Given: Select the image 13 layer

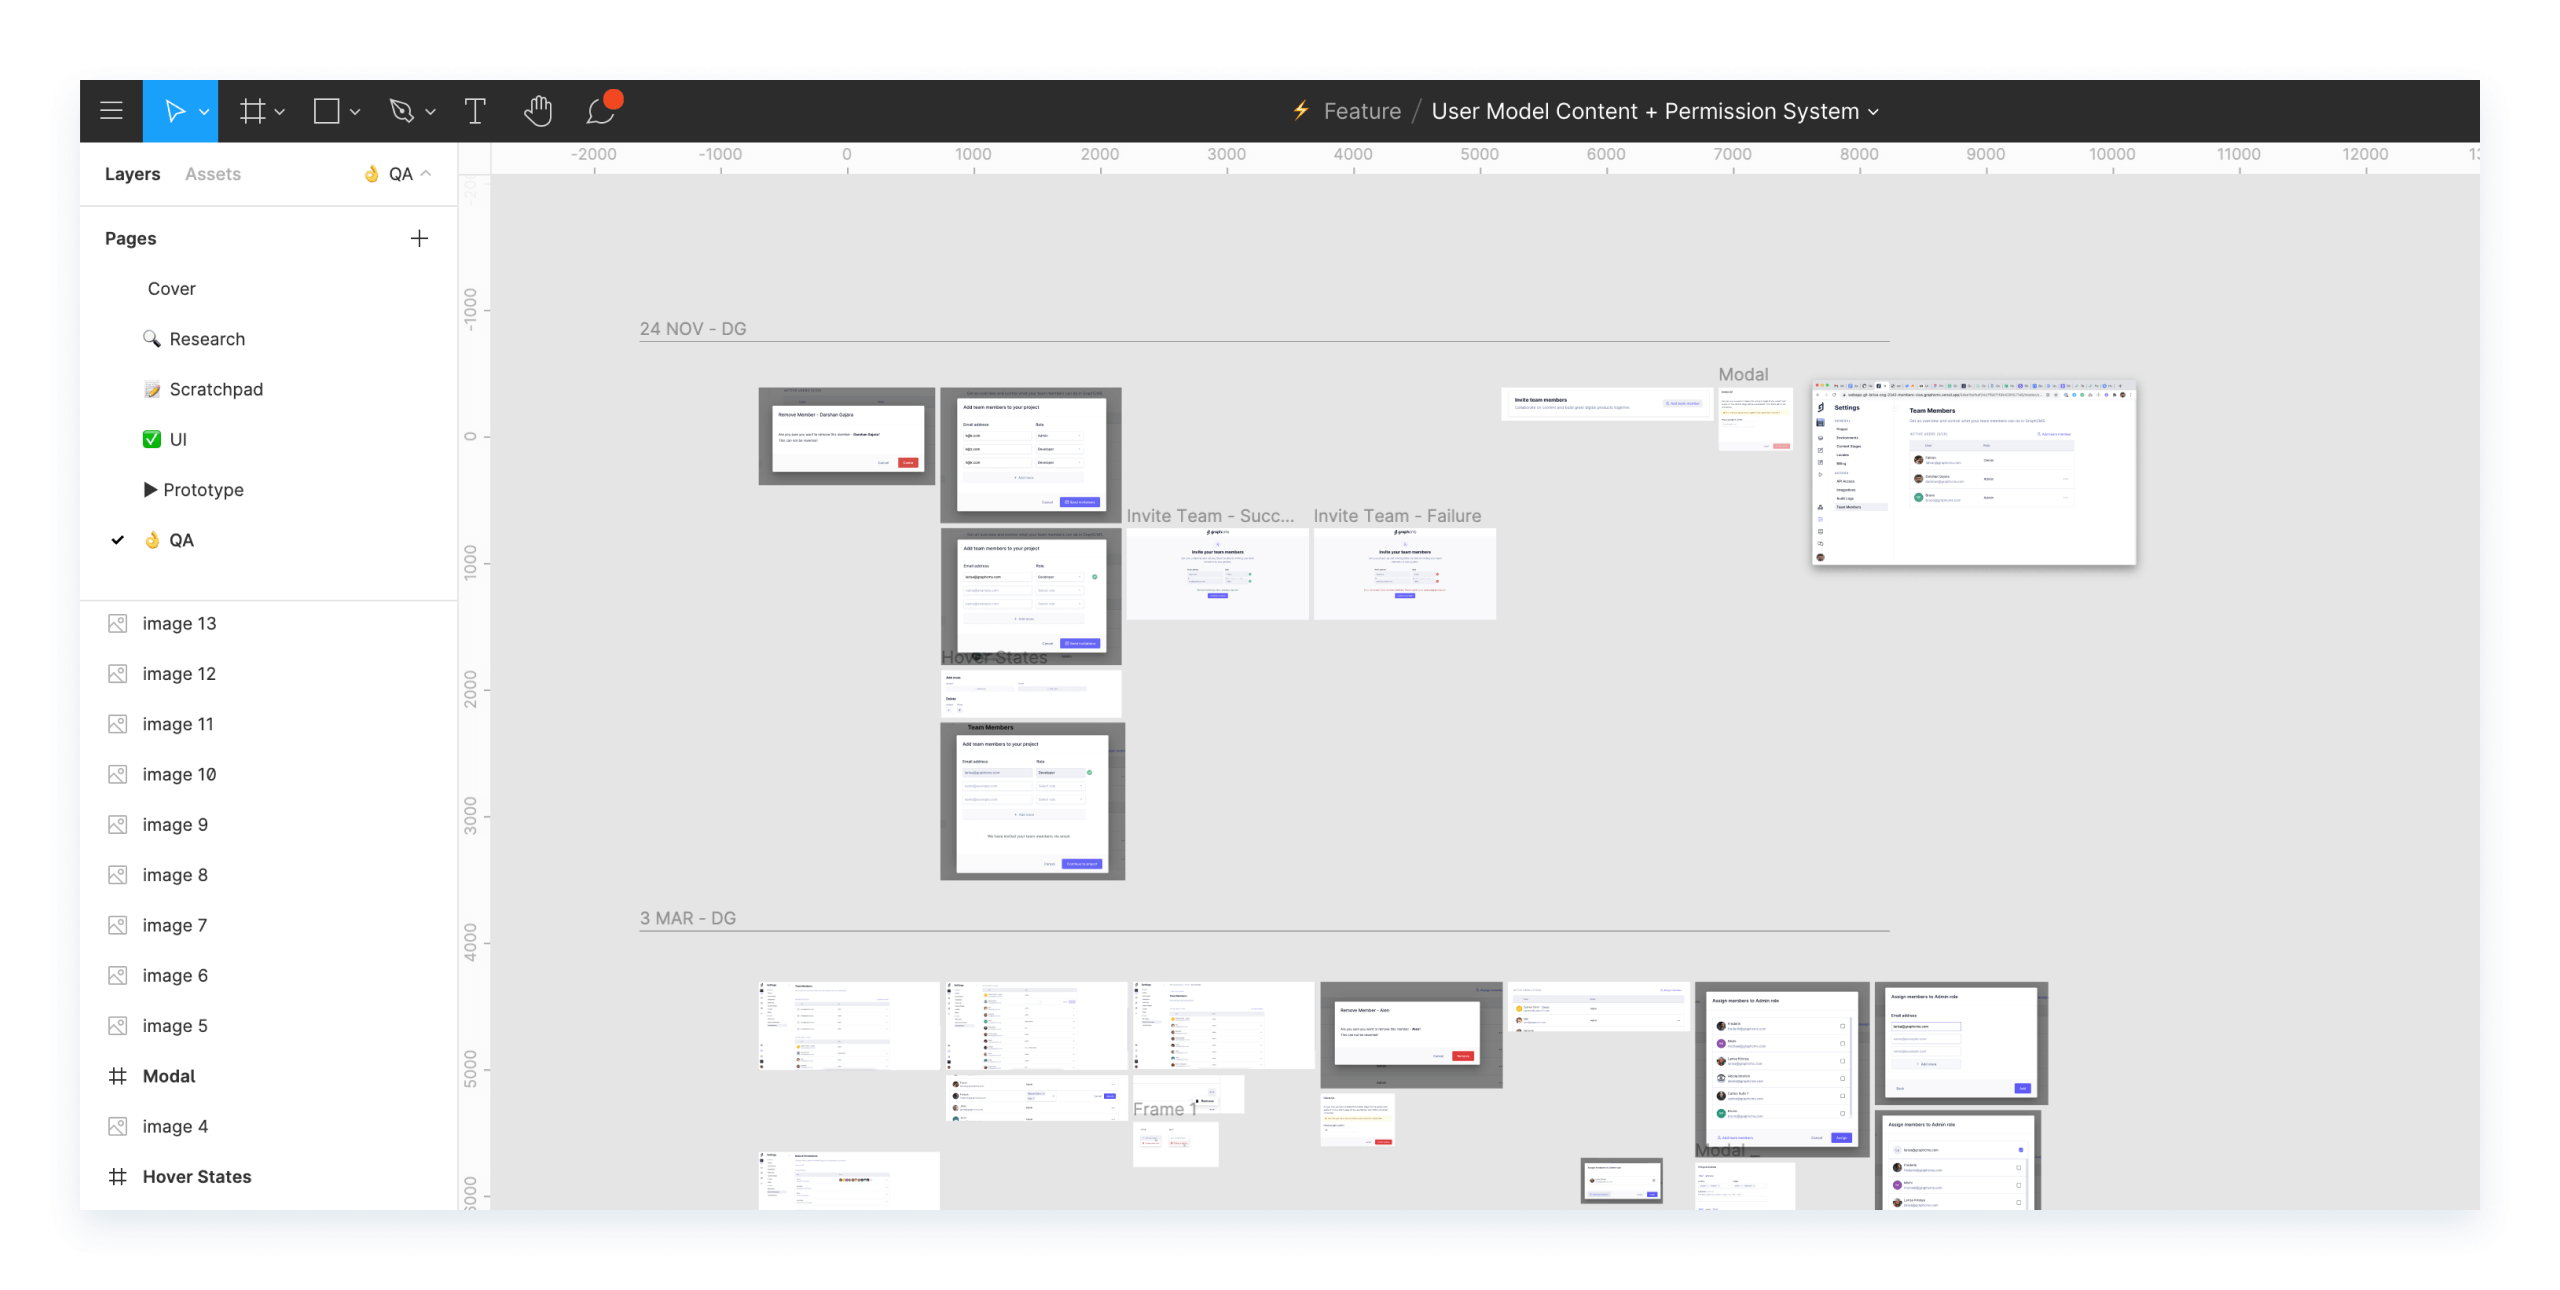Looking at the screenshot, I should pos(178,622).
